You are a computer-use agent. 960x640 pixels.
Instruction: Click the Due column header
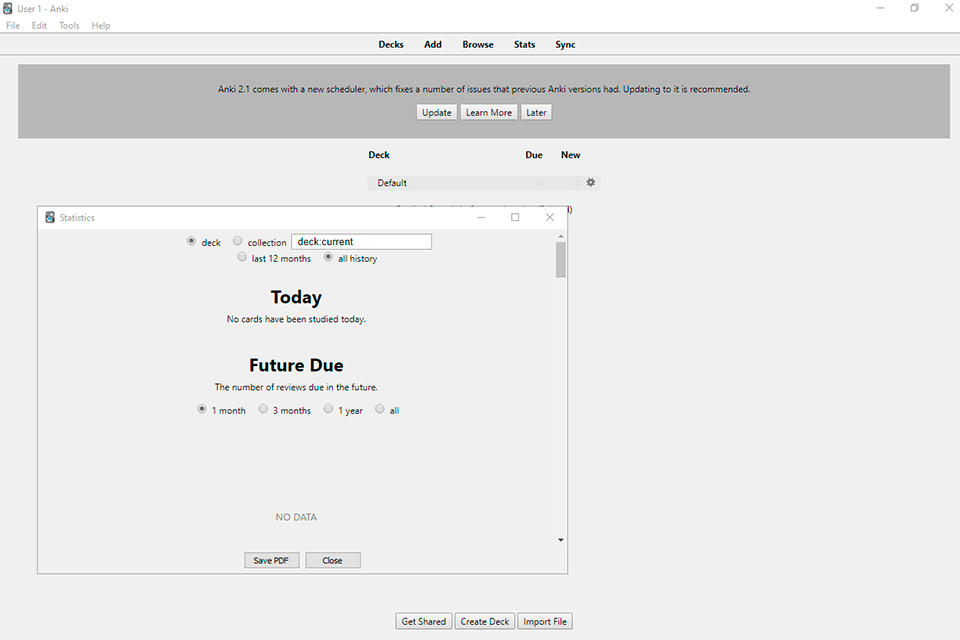[534, 155]
